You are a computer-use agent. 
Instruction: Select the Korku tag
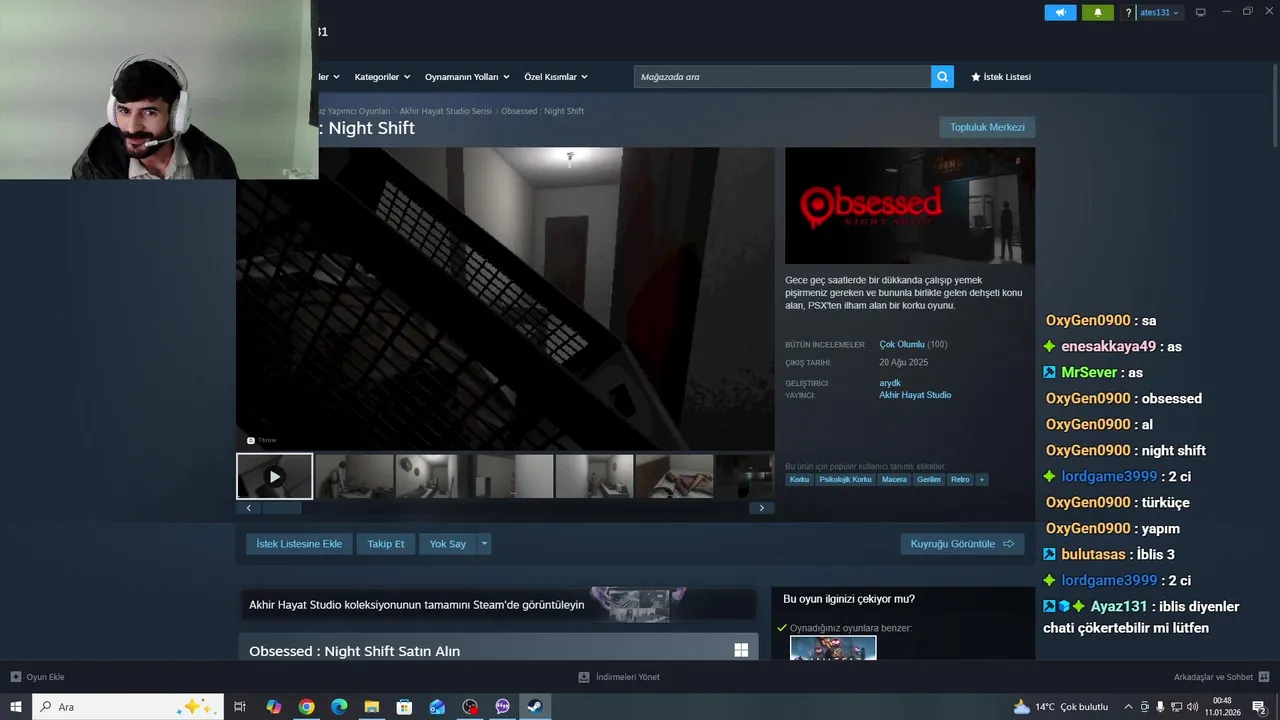[799, 480]
